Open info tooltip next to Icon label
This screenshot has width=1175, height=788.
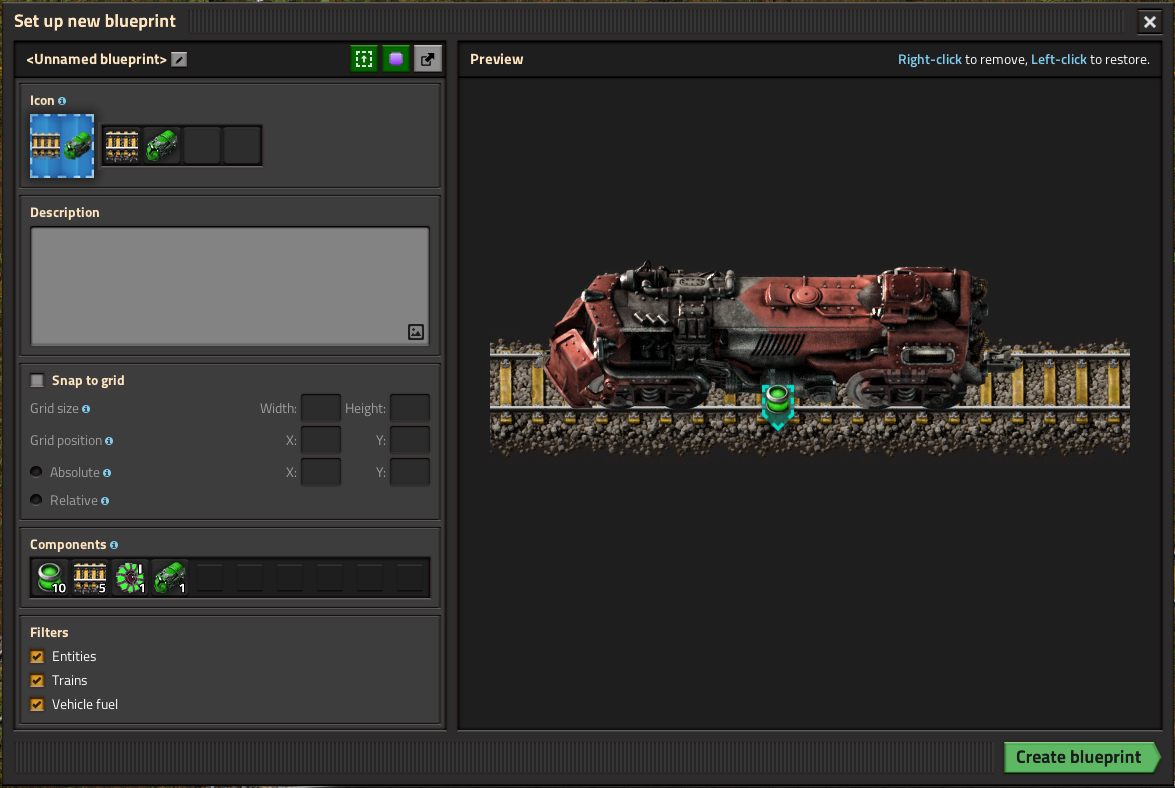click(62, 101)
